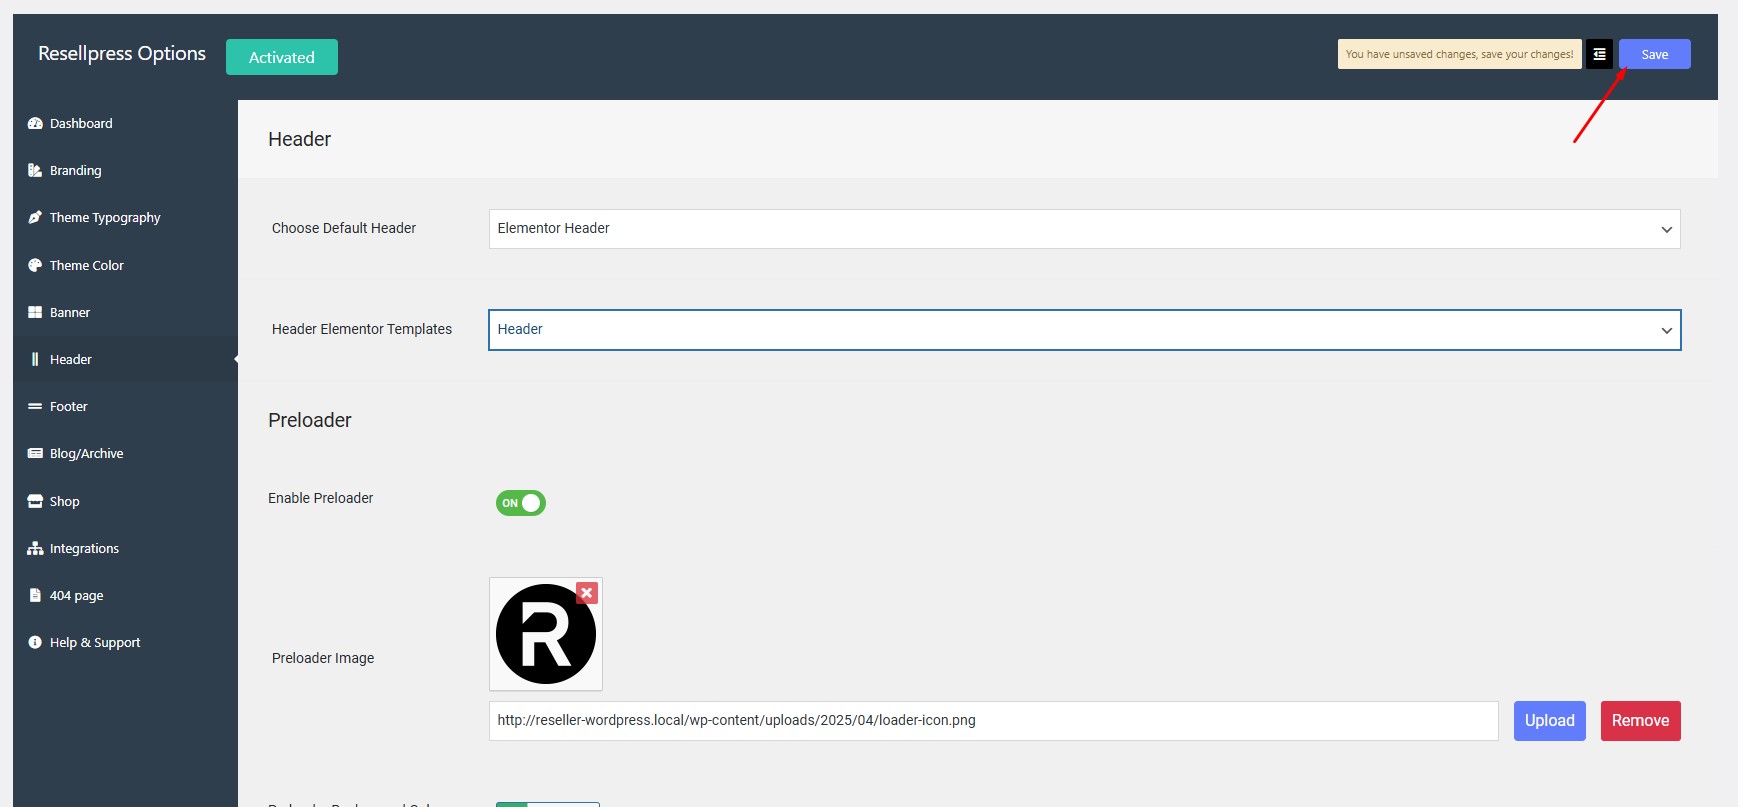Go to the Blog/Archive menu item
1741x807 pixels.
point(86,454)
